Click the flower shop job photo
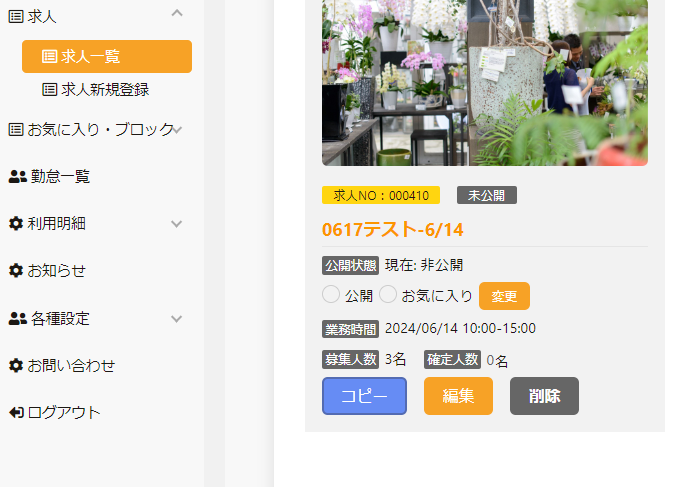Viewport: 681px width, 487px height. tap(485, 83)
